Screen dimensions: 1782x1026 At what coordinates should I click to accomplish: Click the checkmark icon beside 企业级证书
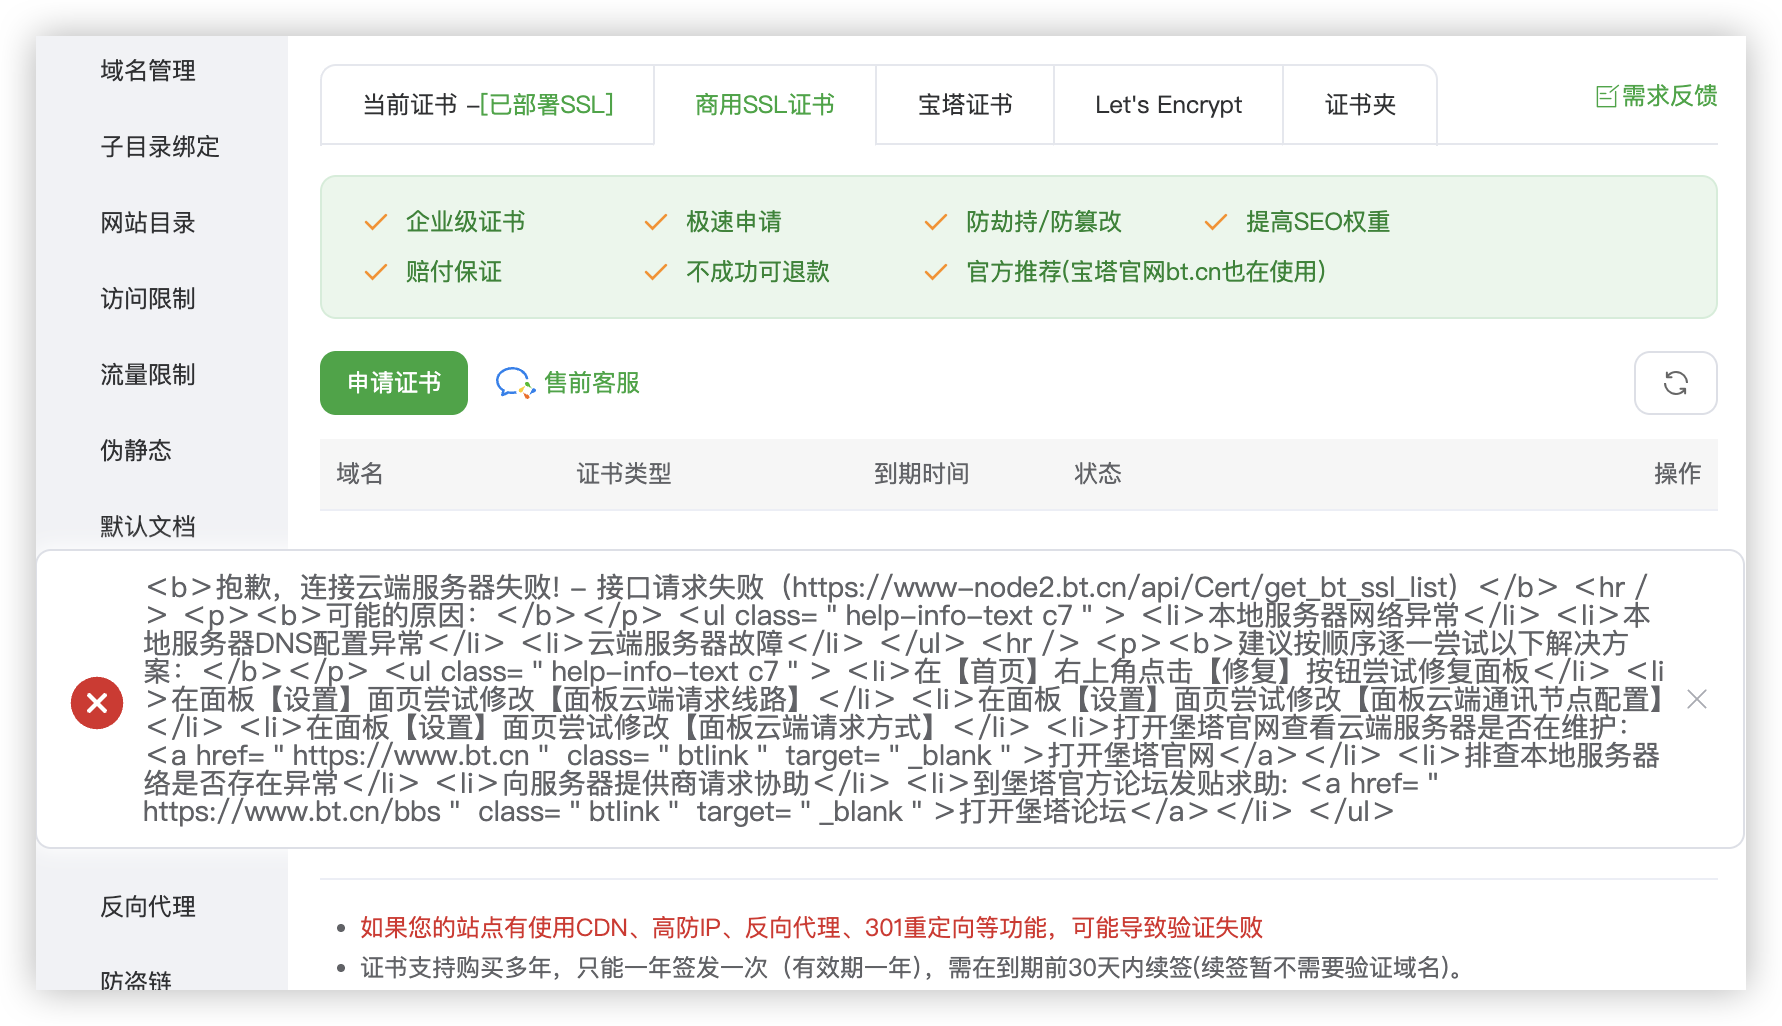(376, 222)
